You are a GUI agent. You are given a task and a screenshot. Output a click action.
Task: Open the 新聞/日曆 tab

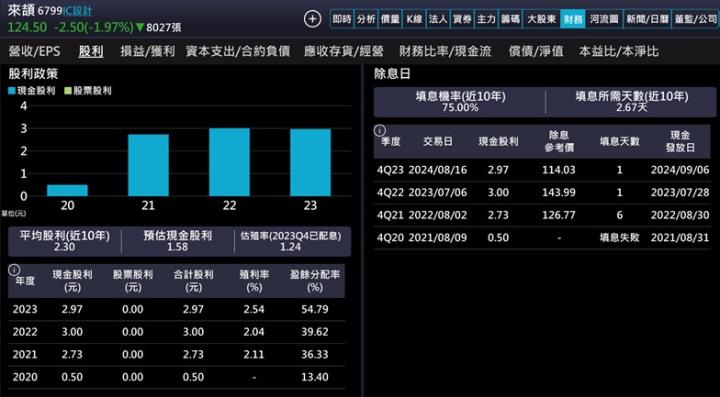tap(647, 19)
